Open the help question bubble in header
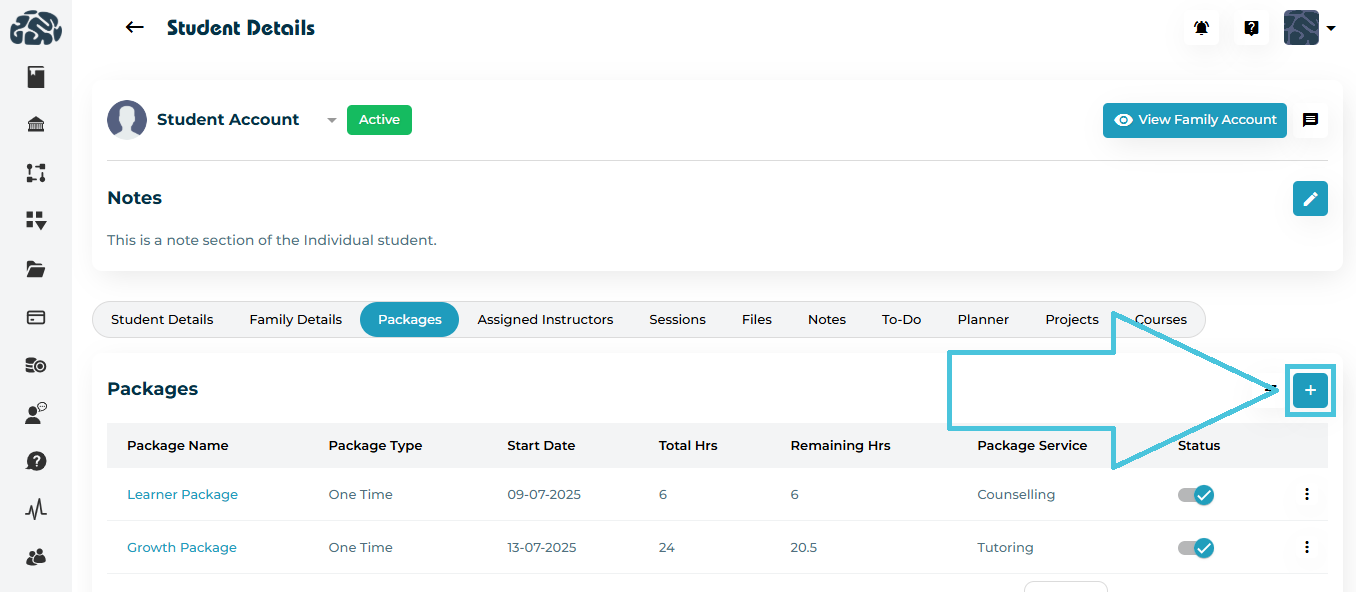The width and height of the screenshot is (1356, 592). point(1251,28)
